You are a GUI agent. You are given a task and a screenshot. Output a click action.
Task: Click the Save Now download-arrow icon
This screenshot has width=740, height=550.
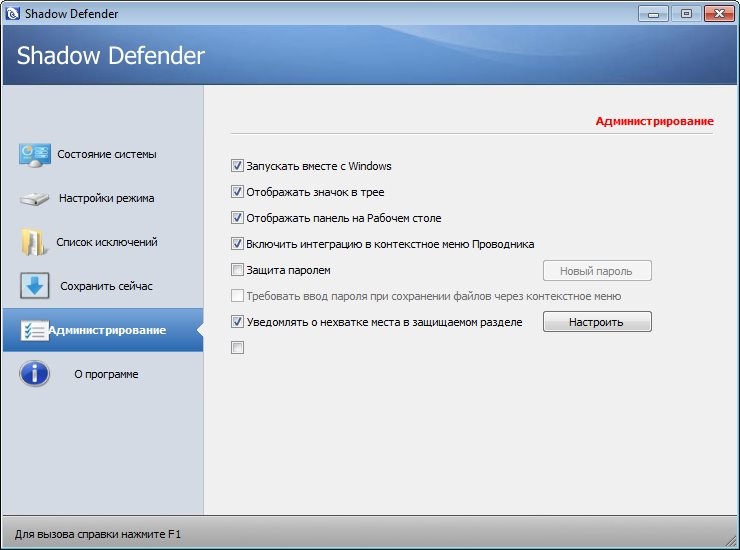[x=35, y=286]
